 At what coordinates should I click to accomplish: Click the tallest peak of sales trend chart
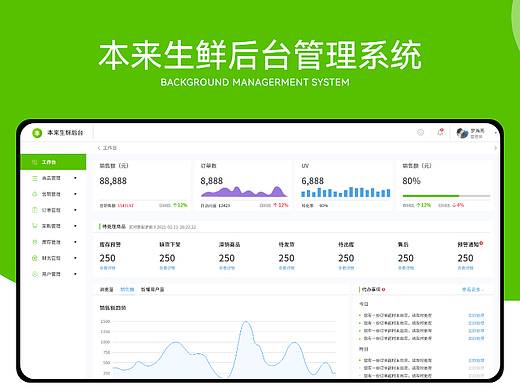click(246, 322)
